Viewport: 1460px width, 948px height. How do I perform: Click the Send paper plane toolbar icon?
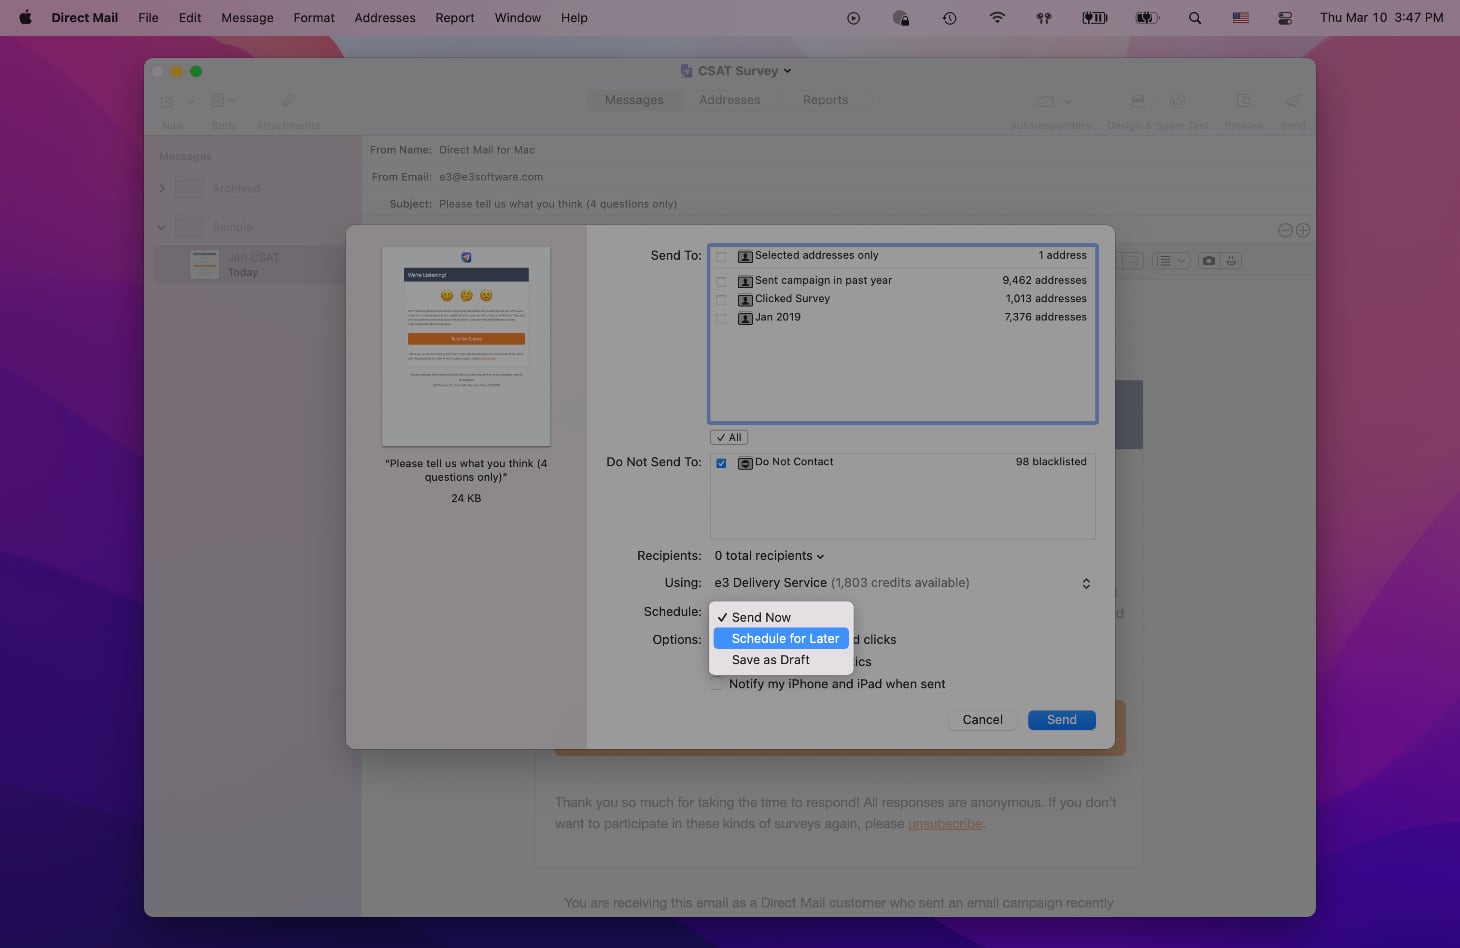click(1293, 101)
